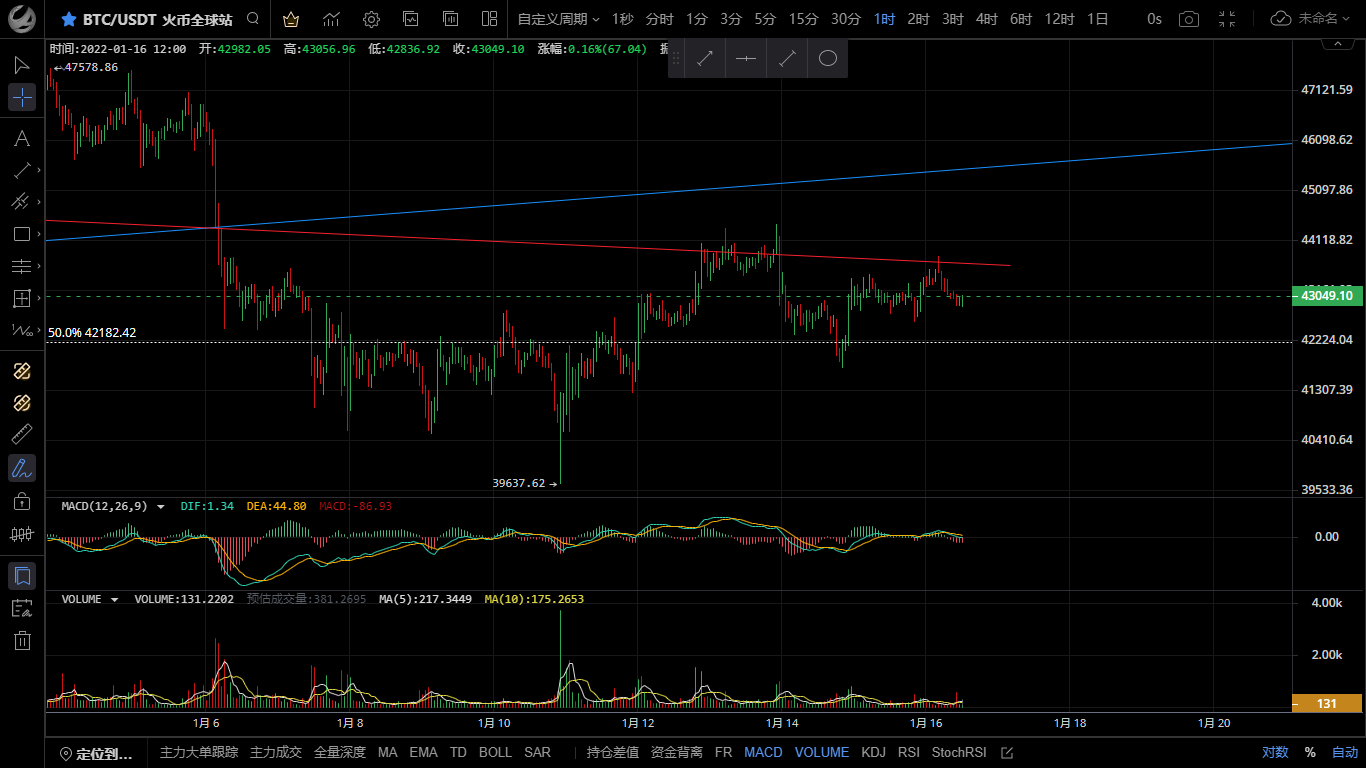Select the crosshair cursor tool
The height and width of the screenshot is (768, 1366).
tap(22, 97)
